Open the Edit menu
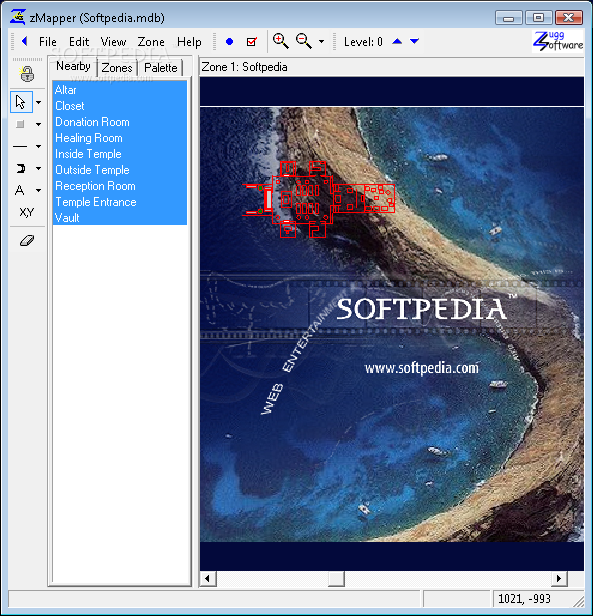Screen dimensions: 593x616 point(79,42)
